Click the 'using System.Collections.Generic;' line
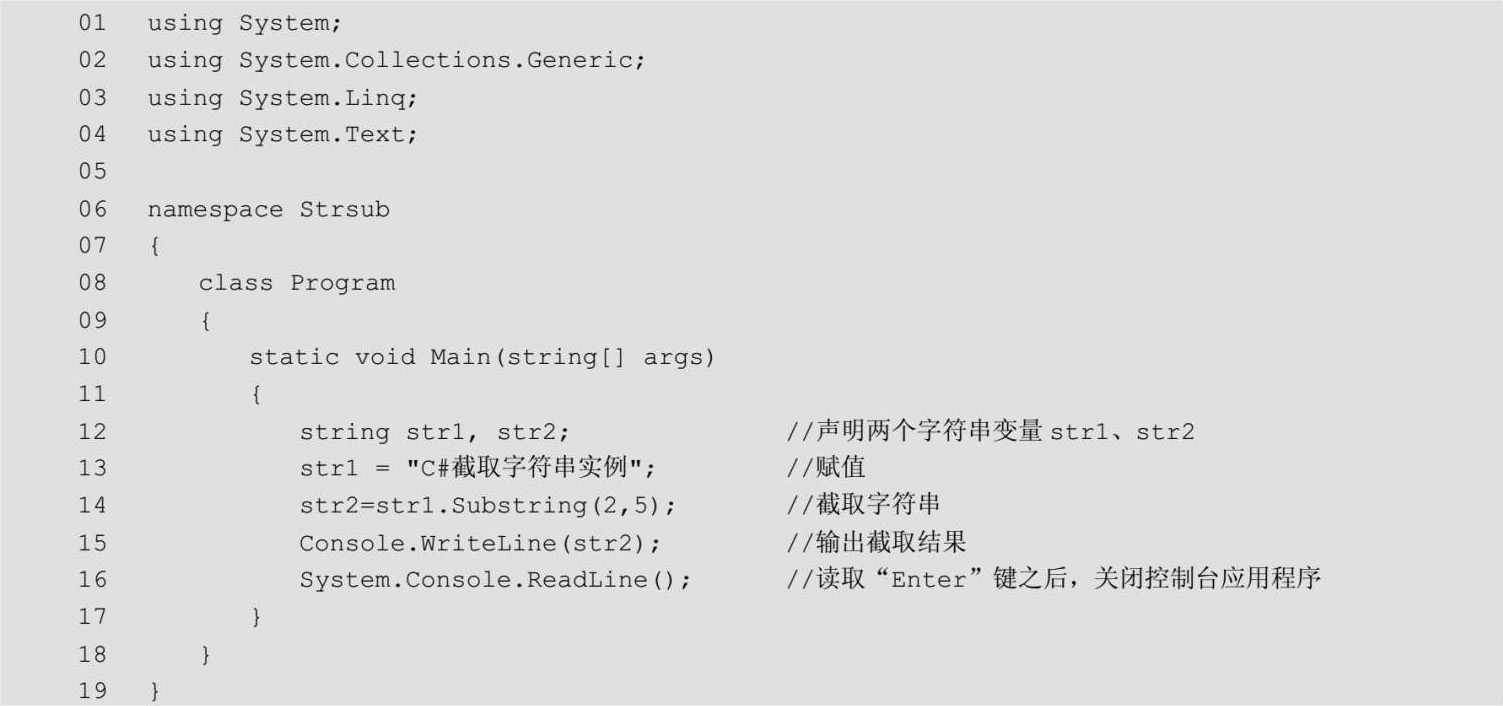 click(396, 60)
